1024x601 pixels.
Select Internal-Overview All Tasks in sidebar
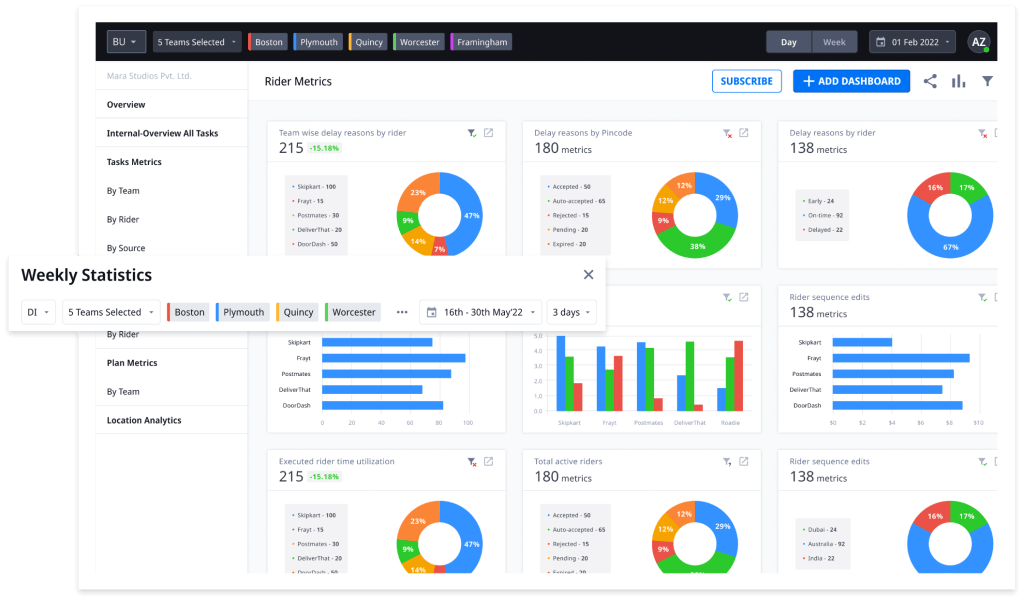coord(162,133)
